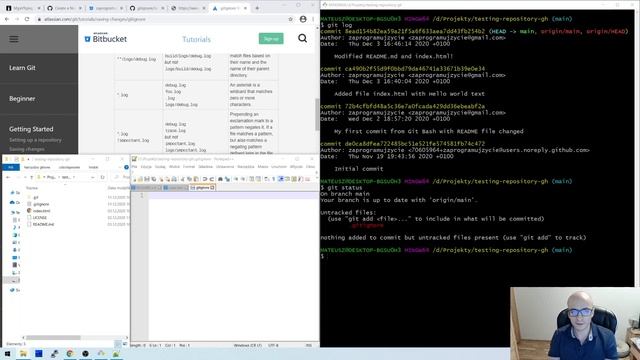Click the Undo icon in Notepad++ toolbar
Image resolution: width=640 pixels, height=360 pixels.
coord(205,179)
